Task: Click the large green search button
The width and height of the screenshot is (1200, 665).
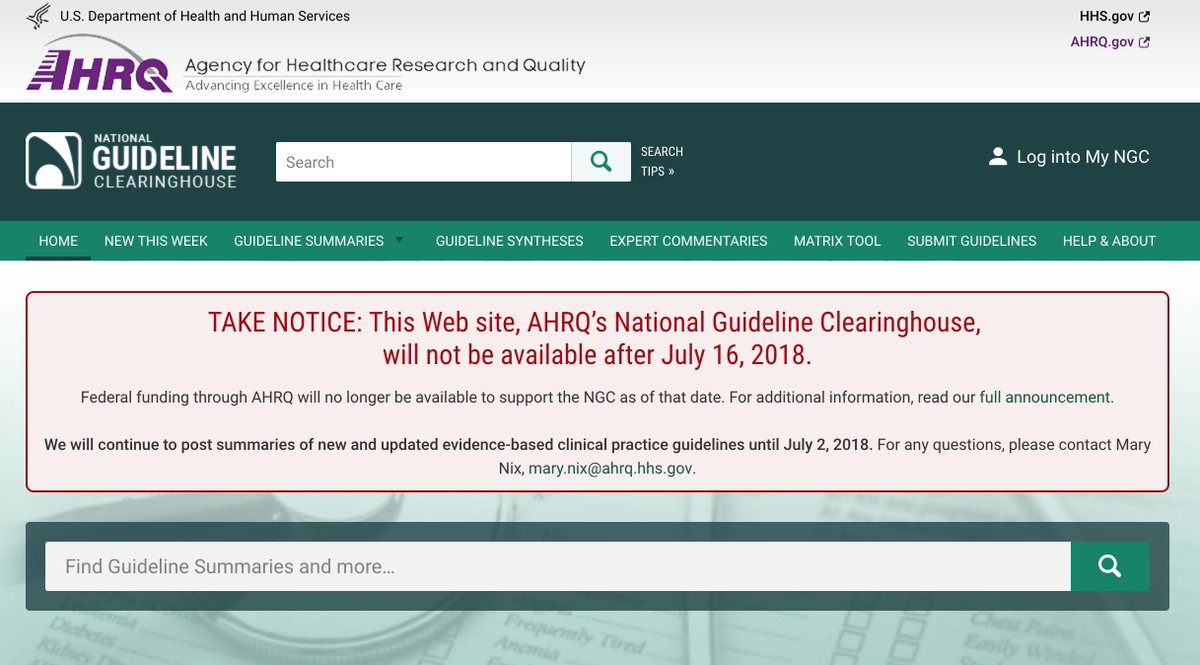Action: click(1110, 566)
